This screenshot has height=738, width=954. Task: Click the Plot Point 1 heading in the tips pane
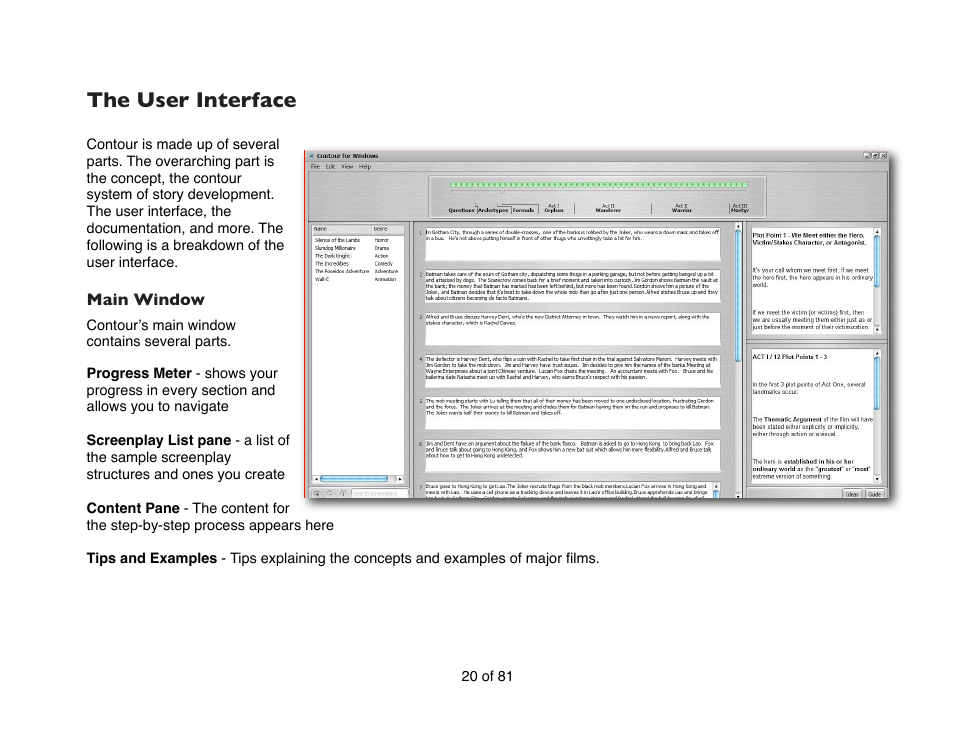coord(809,238)
